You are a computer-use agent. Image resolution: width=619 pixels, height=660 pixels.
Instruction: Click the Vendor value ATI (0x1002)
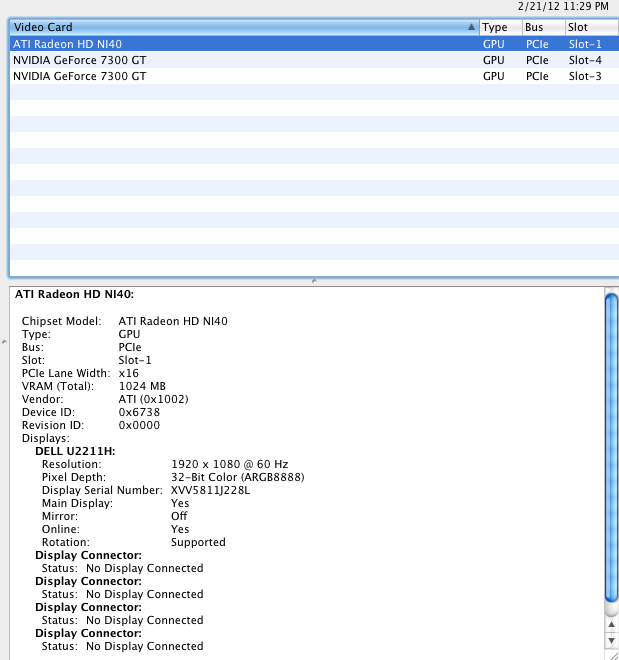click(x=153, y=399)
